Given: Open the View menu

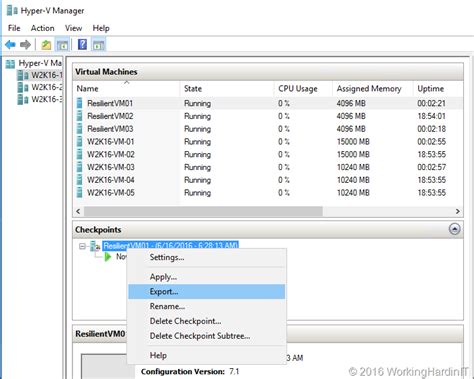Looking at the screenshot, I should click(73, 28).
